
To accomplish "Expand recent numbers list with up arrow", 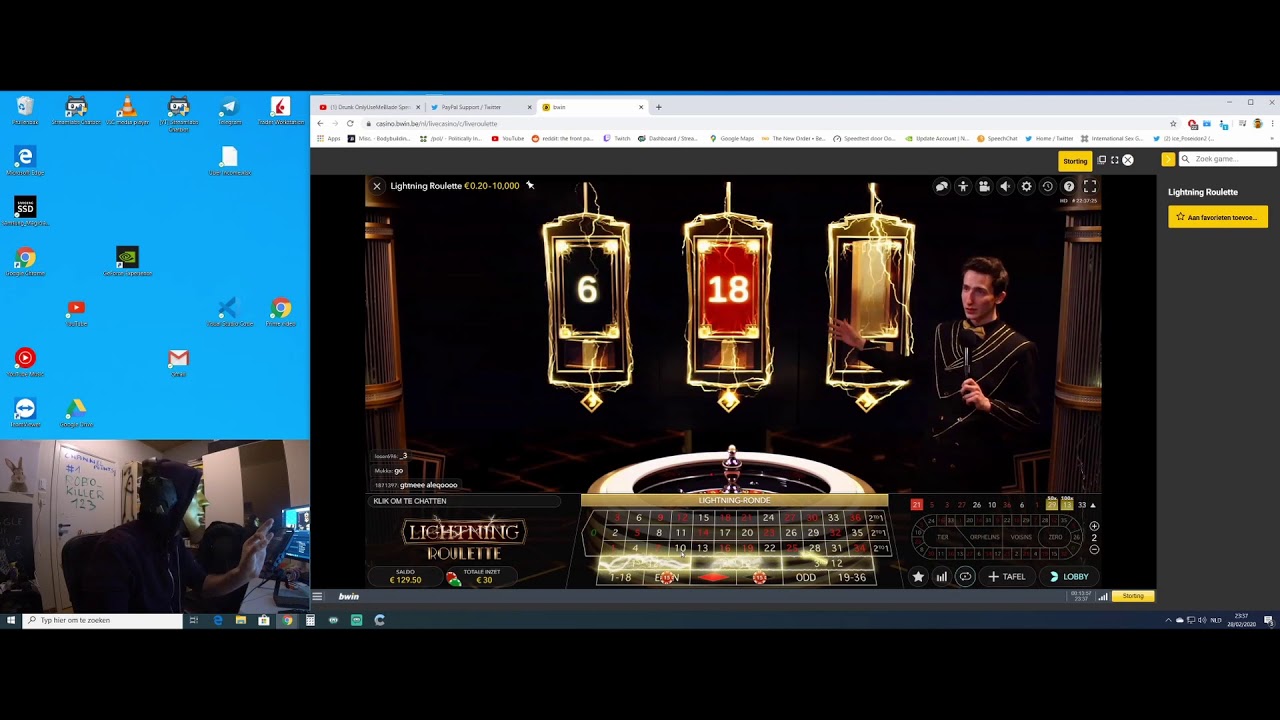I will 1093,505.
